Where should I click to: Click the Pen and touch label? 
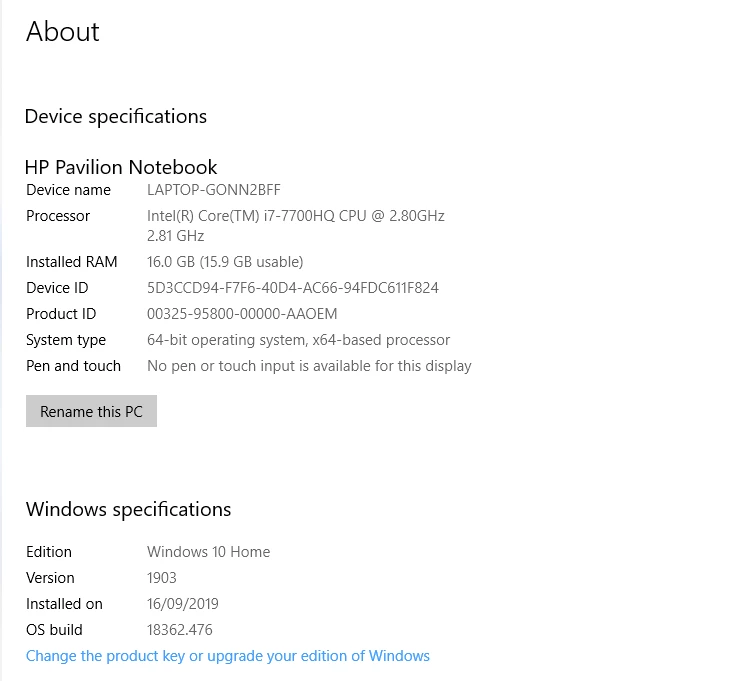[x=73, y=366]
